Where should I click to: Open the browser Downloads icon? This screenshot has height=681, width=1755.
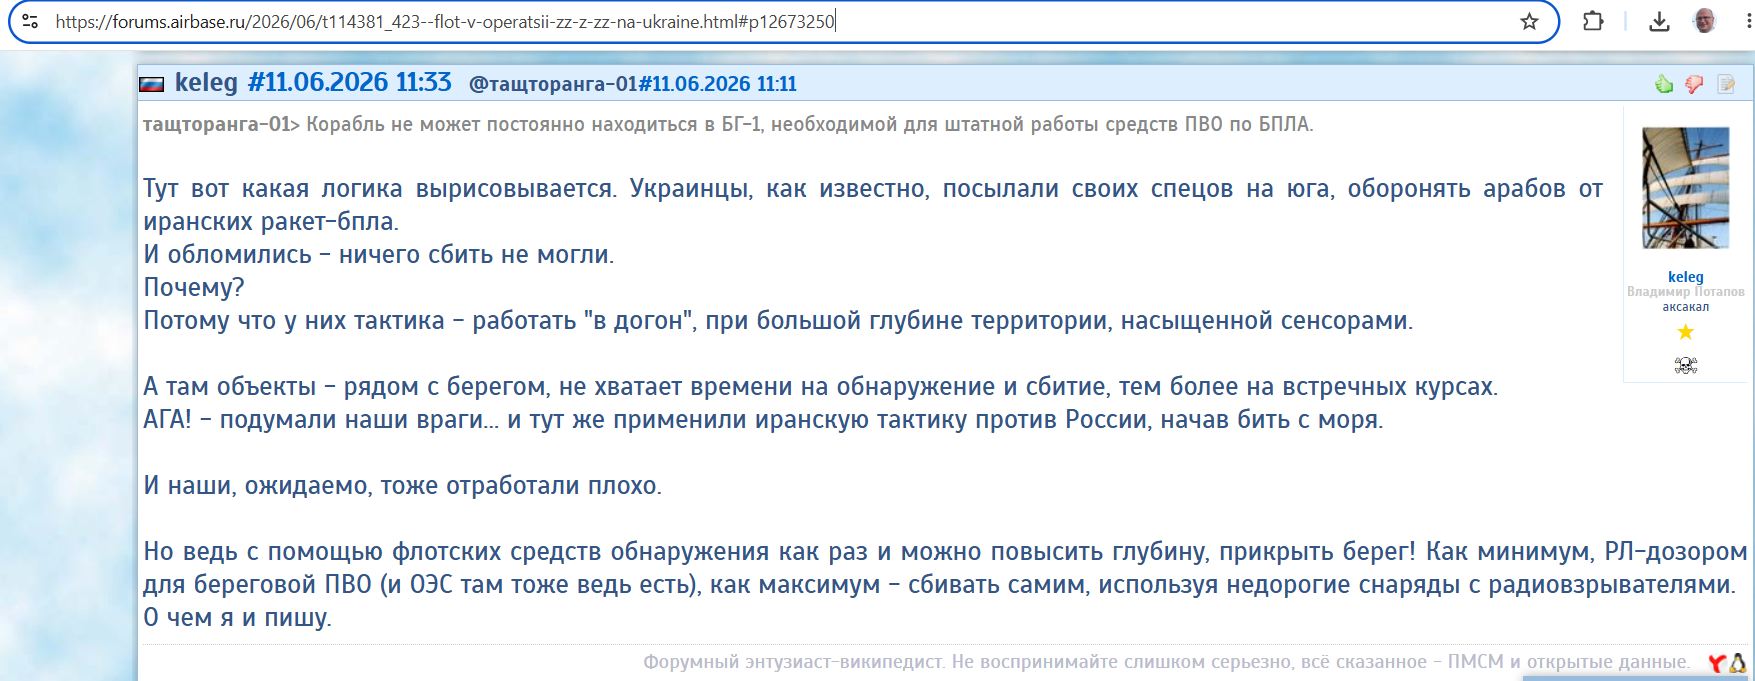1659,21
